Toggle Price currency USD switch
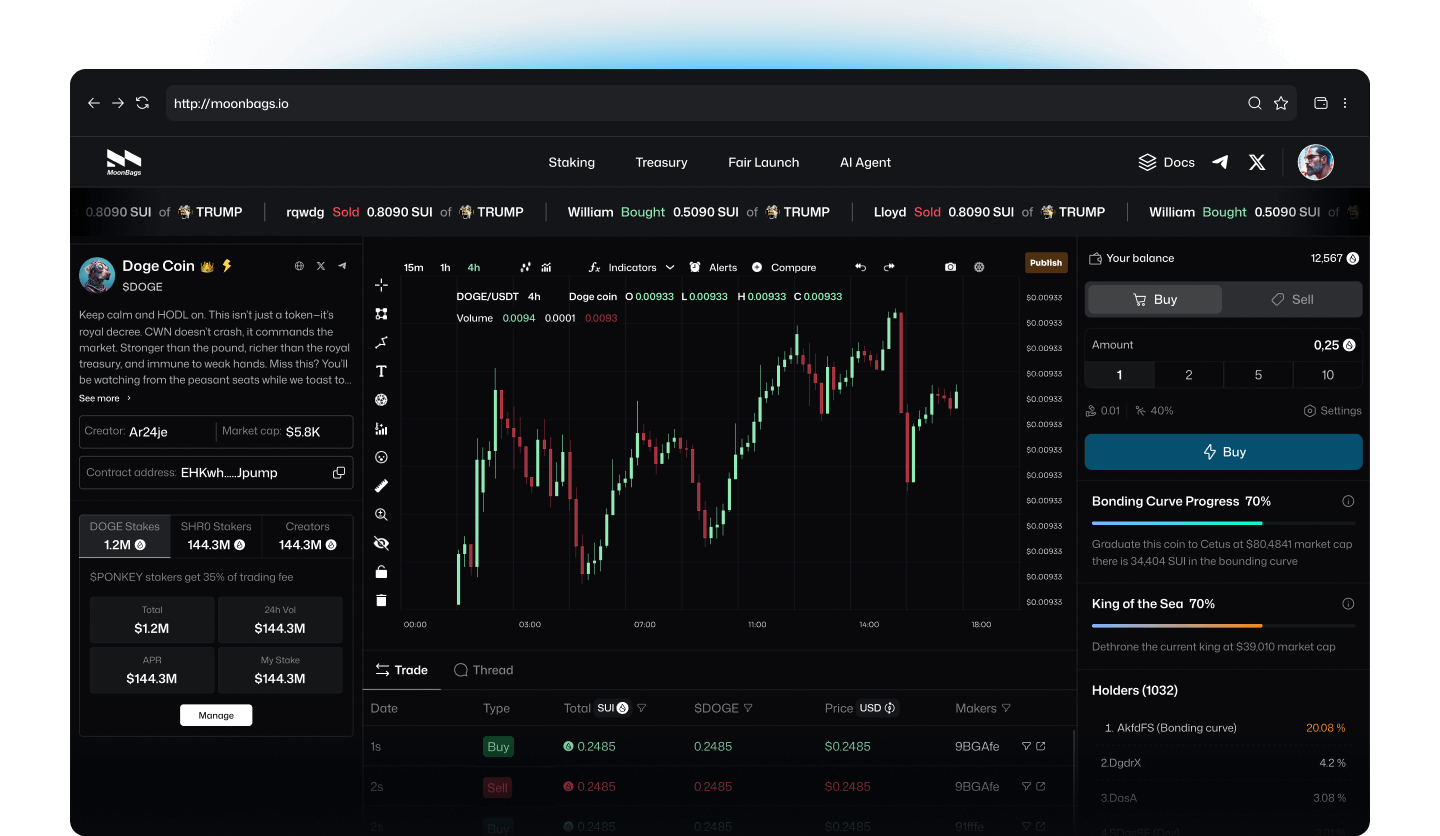 [877, 708]
